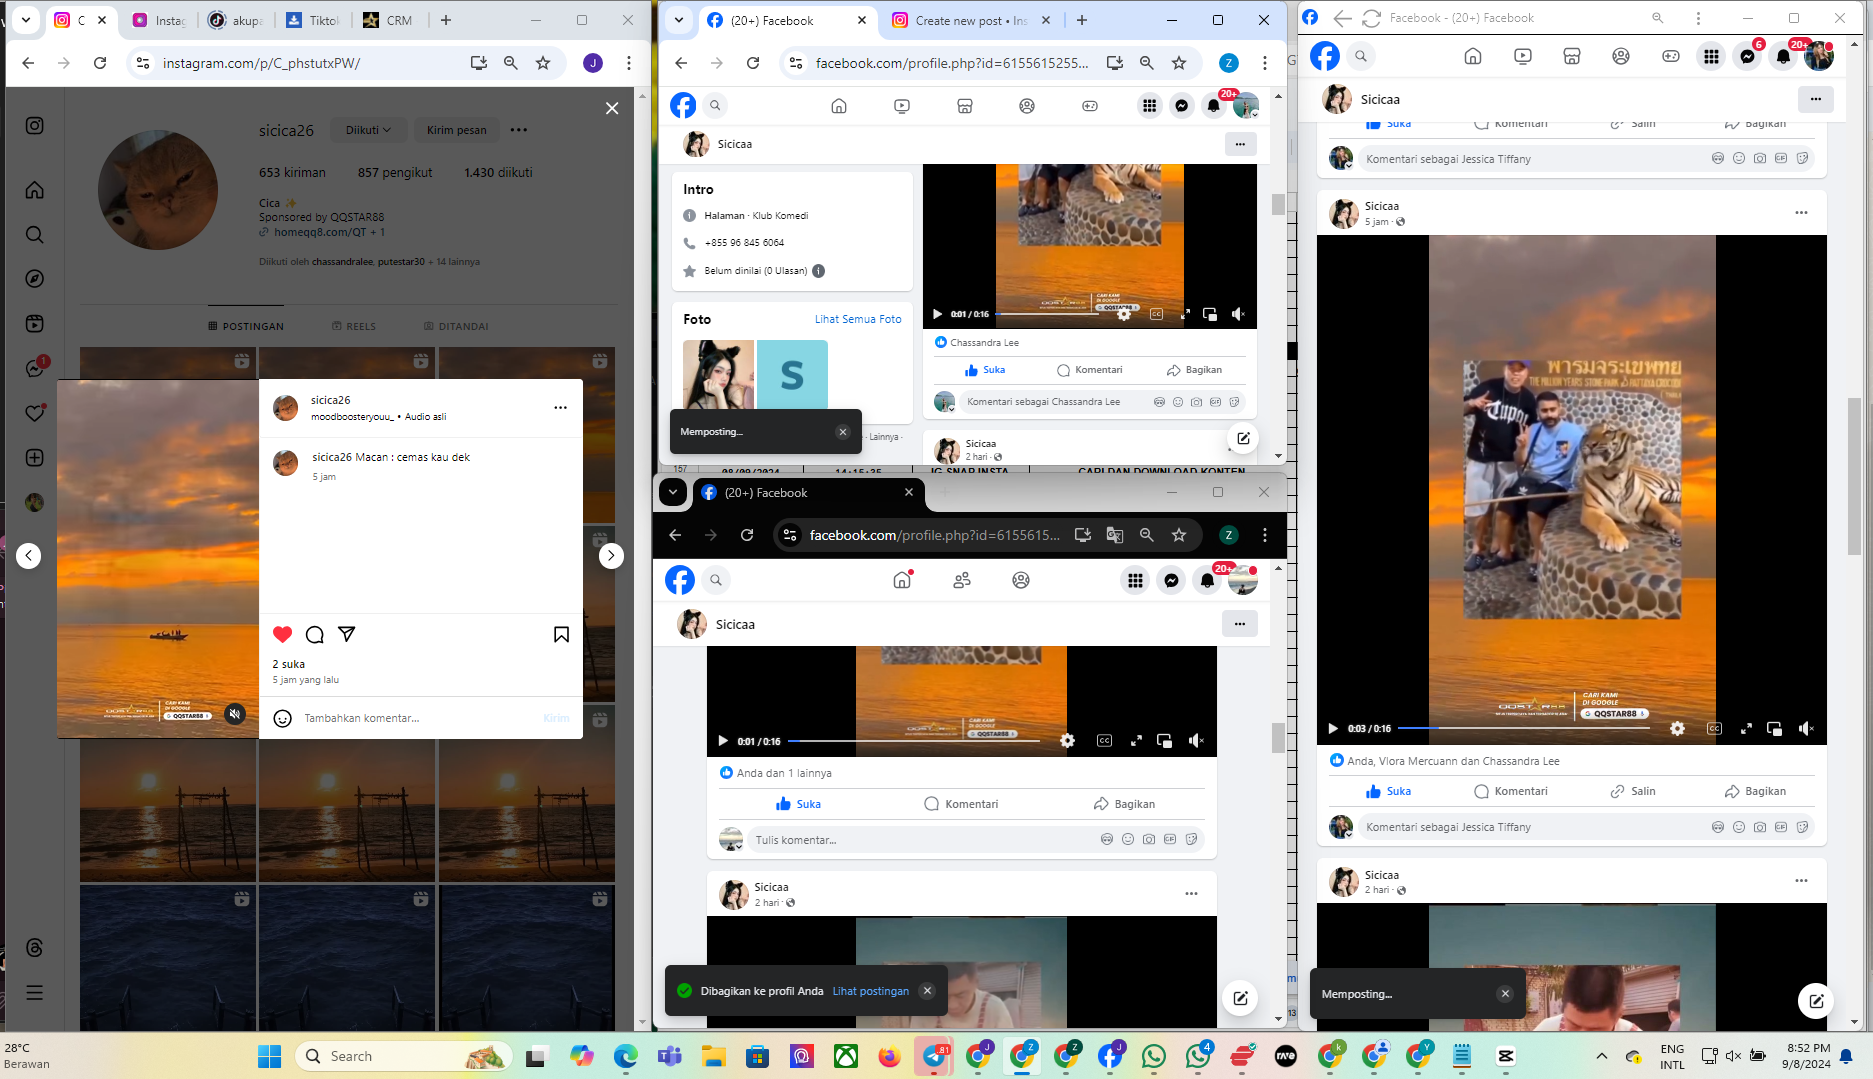Open WhatsApp from Windows taskbar
The image size is (1873, 1079).
point(1153,1056)
